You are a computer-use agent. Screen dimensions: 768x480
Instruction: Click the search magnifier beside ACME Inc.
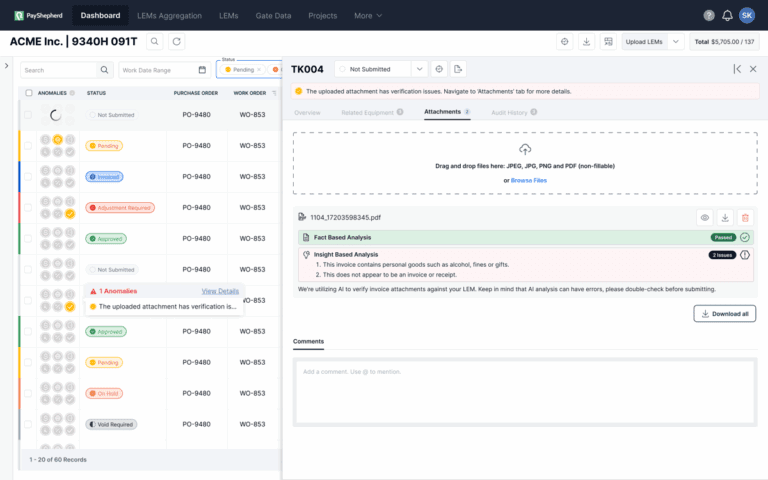pyautogui.click(x=155, y=42)
